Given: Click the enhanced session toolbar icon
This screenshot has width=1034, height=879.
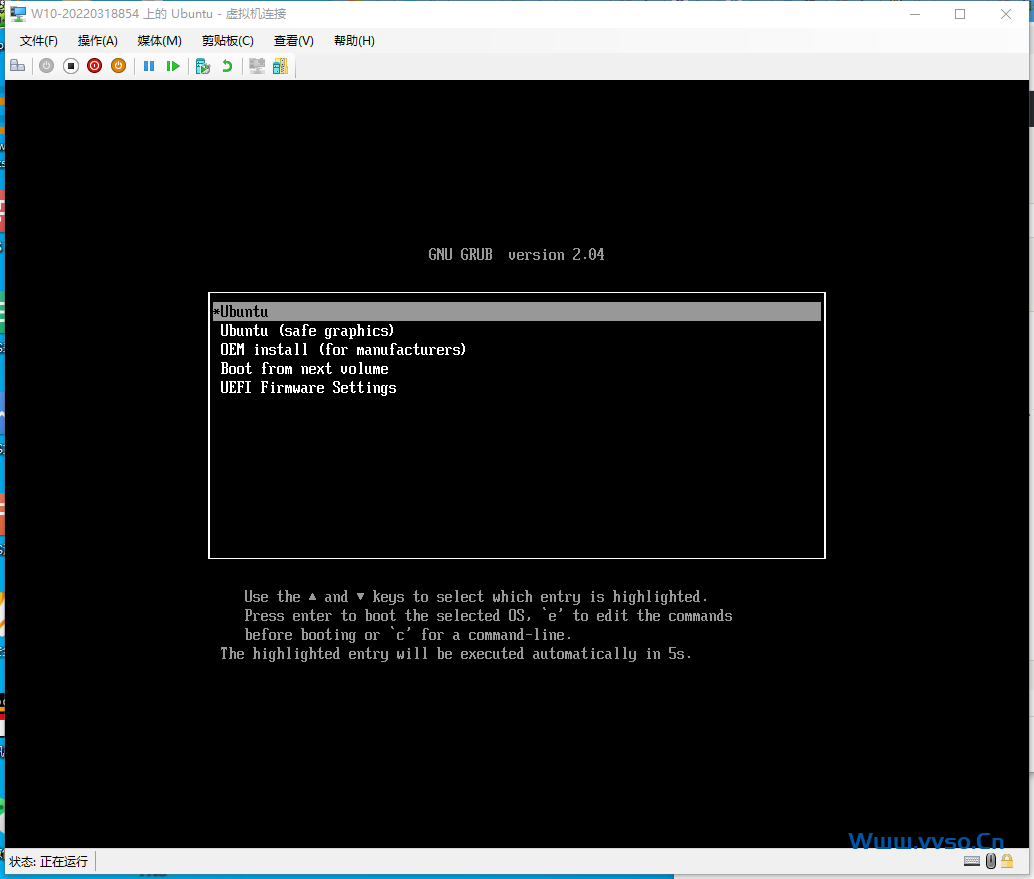Looking at the screenshot, I should [x=257, y=66].
